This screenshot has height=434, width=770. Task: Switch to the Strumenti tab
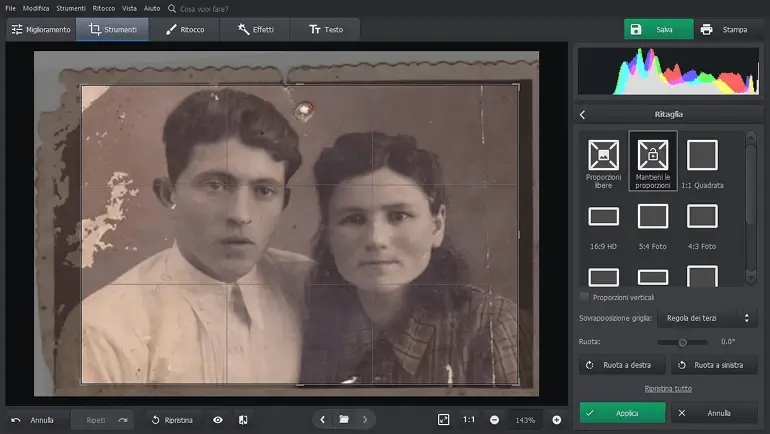[112, 29]
